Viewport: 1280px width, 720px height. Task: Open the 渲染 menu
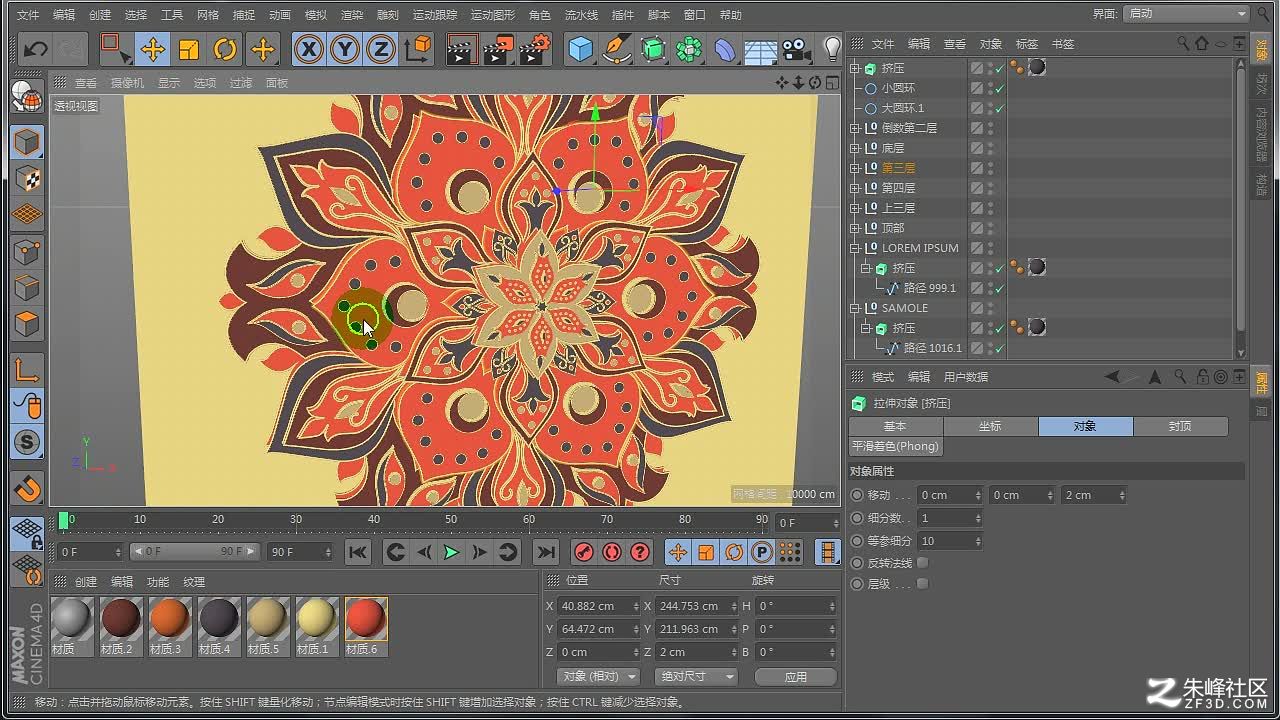[352, 15]
